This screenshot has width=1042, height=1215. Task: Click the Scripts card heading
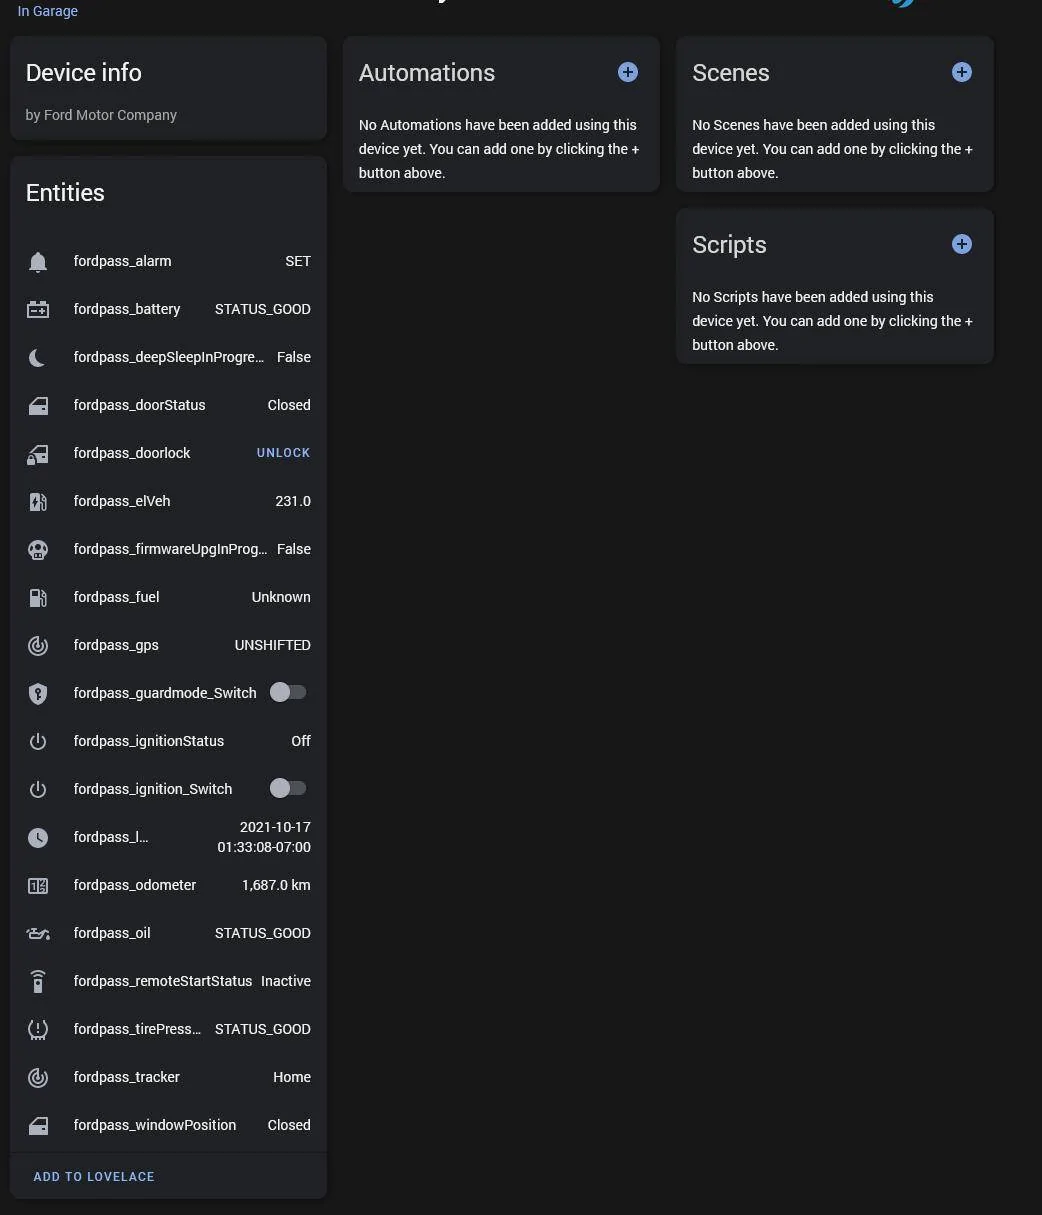click(730, 245)
